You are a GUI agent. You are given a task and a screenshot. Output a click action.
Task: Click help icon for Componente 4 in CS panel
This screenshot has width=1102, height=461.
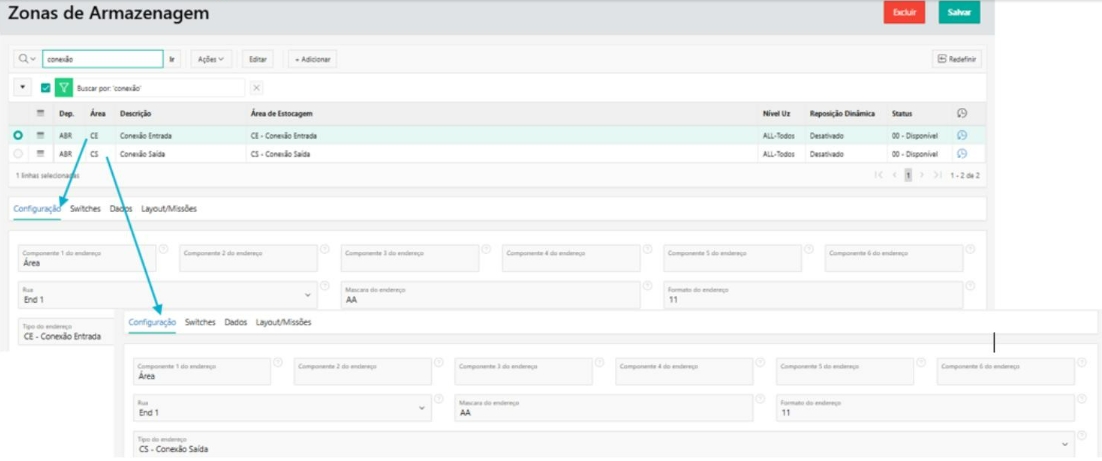tap(761, 362)
